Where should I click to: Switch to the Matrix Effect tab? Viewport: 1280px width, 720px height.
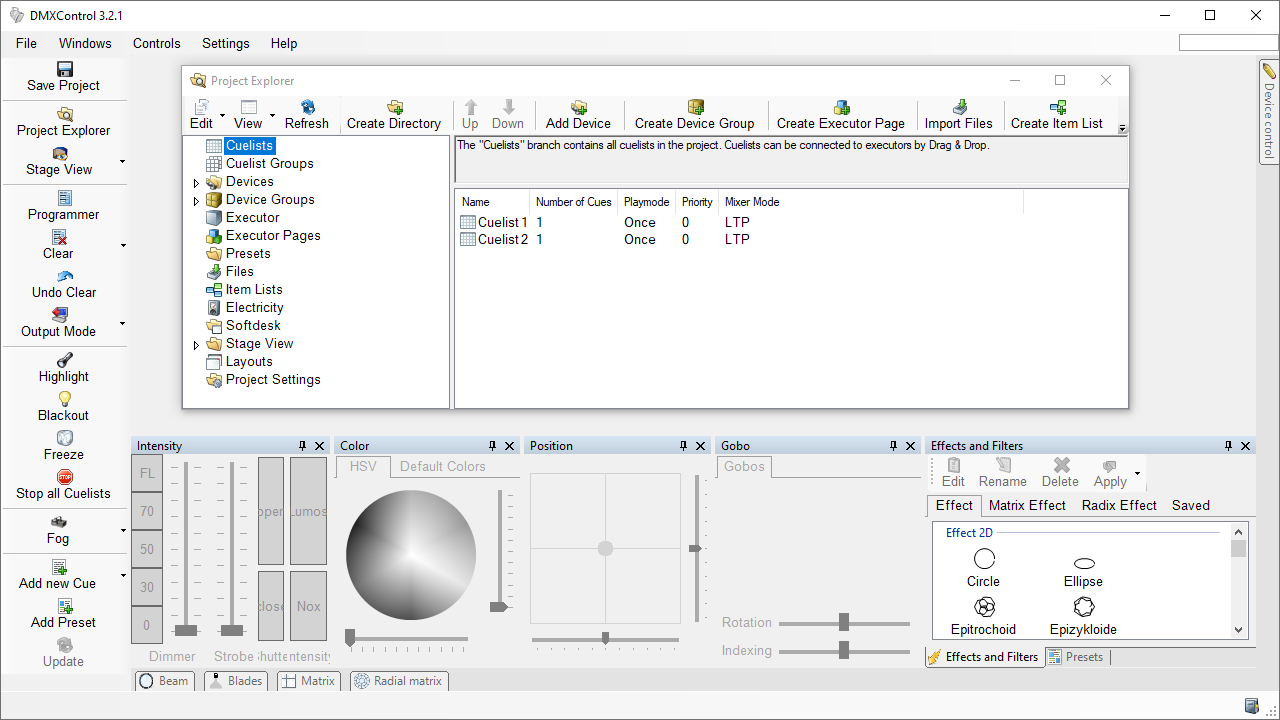(1027, 505)
